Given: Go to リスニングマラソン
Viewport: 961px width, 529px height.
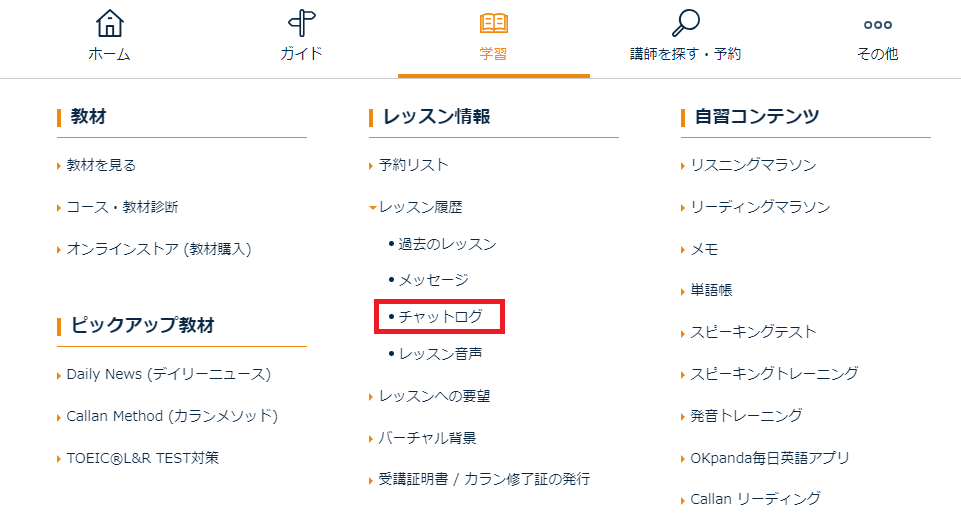Looking at the screenshot, I should (753, 165).
